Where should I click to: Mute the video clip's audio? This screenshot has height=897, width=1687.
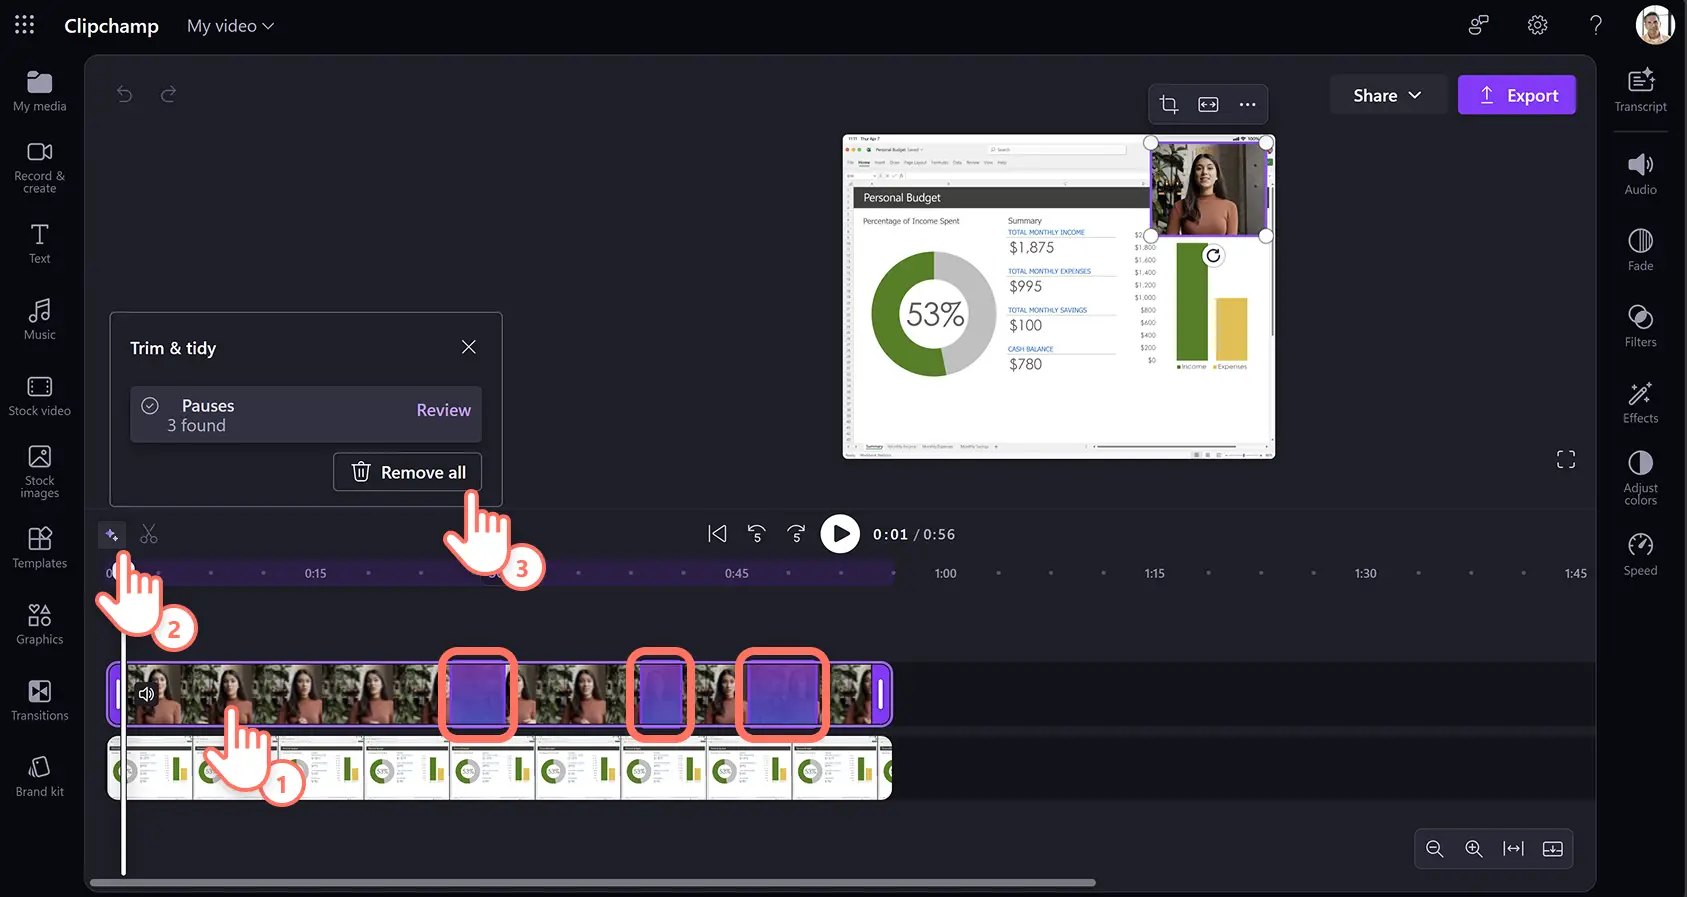(x=147, y=694)
